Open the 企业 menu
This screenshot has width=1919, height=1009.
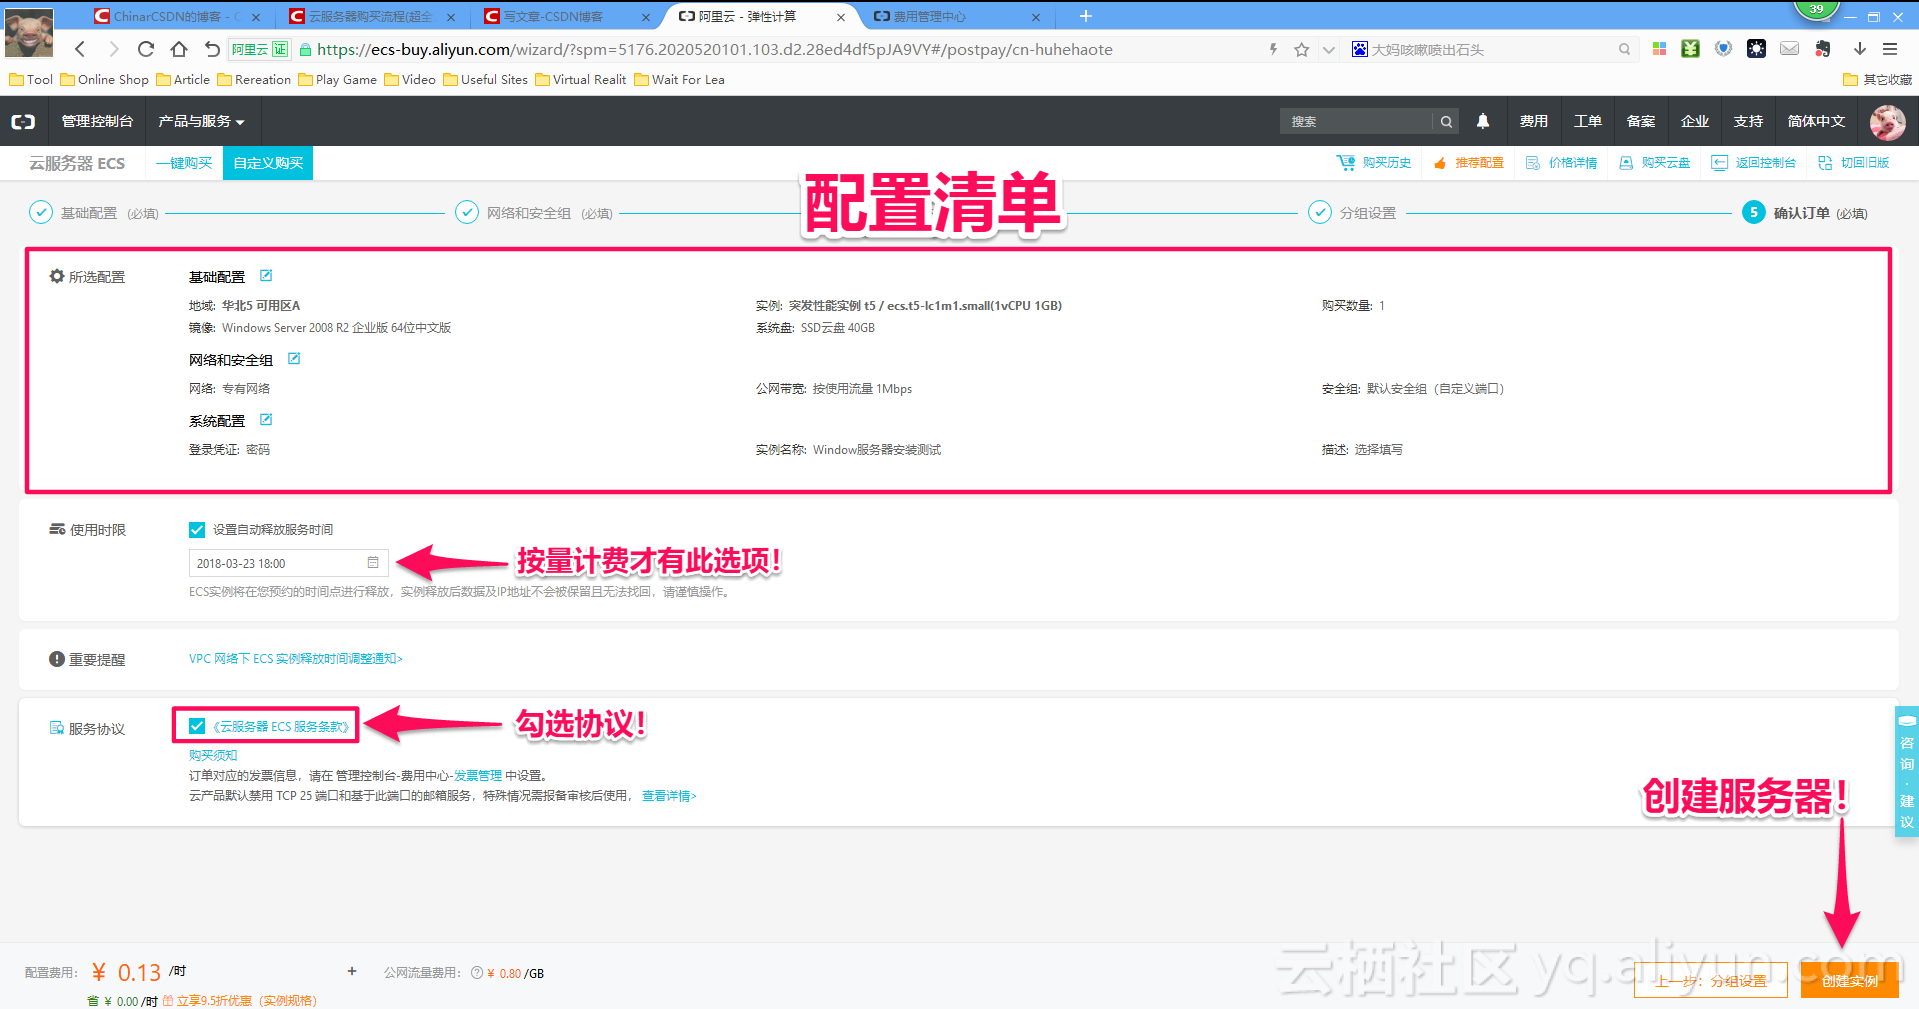[1694, 121]
